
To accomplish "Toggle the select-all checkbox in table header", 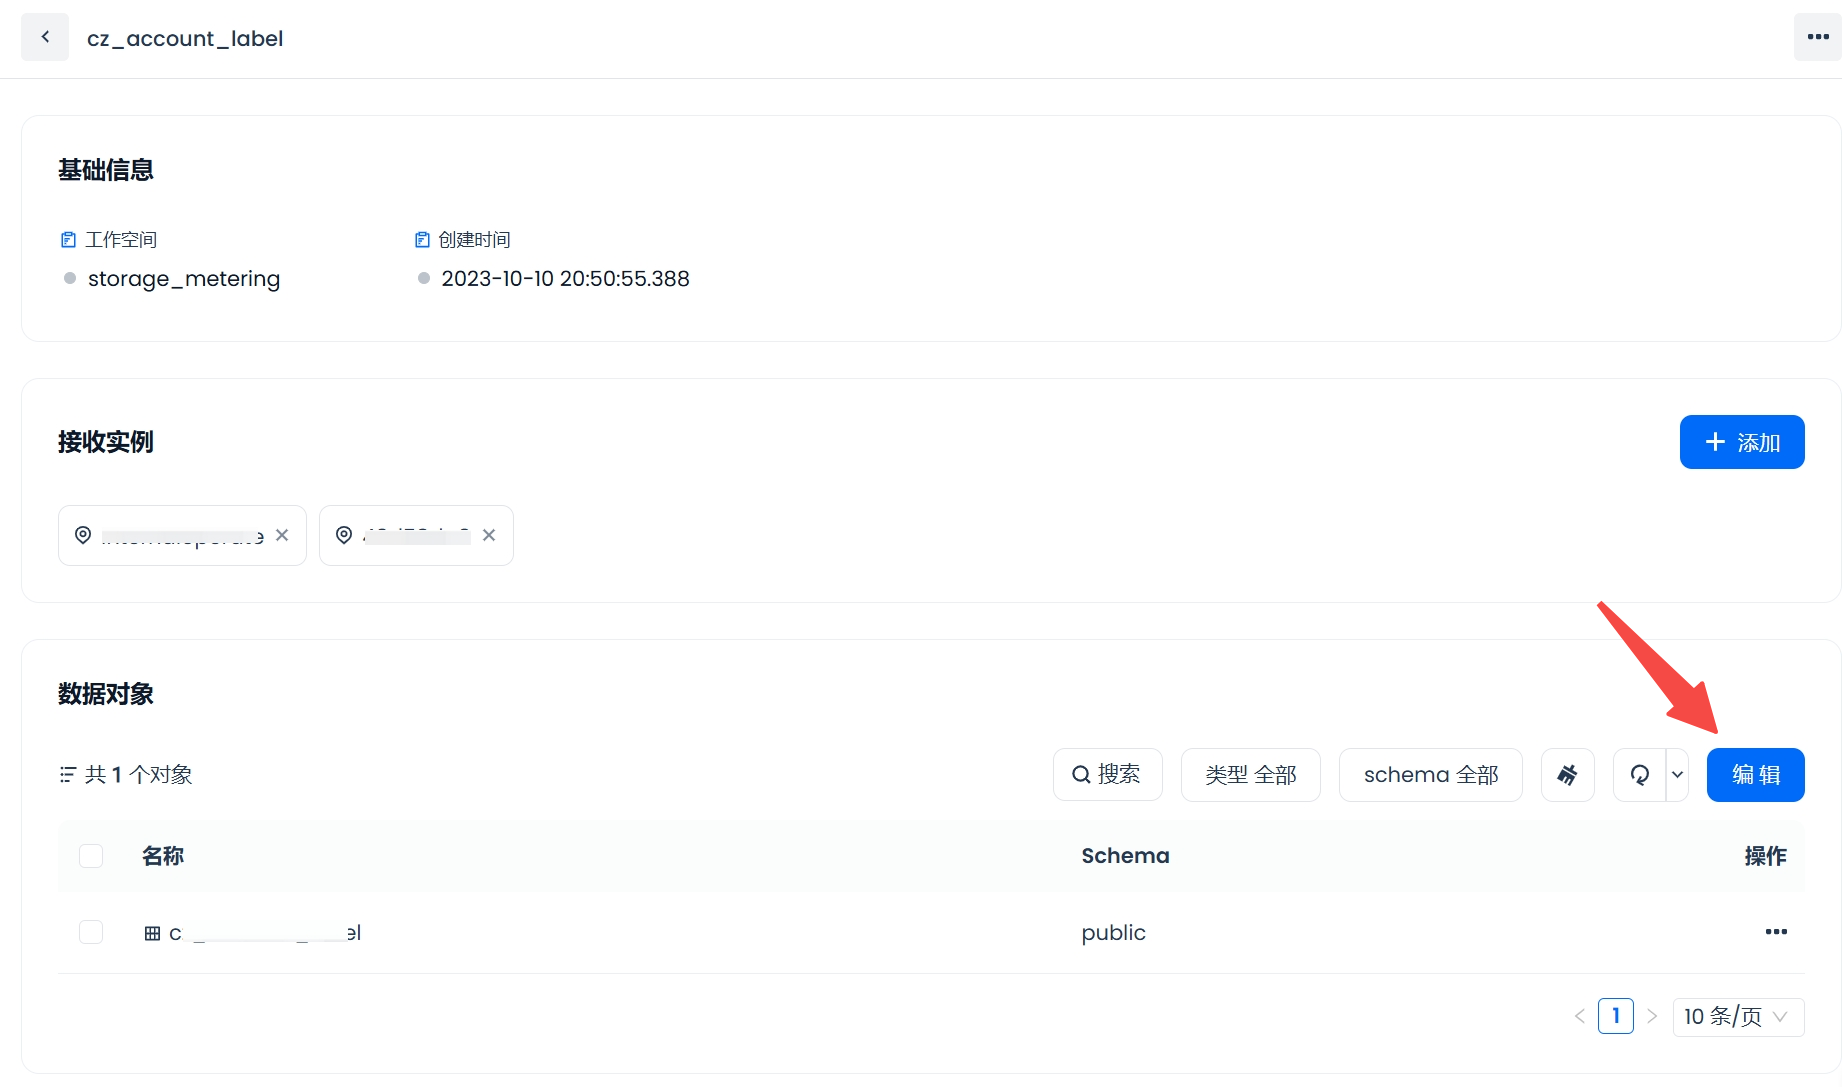I will tap(91, 856).
